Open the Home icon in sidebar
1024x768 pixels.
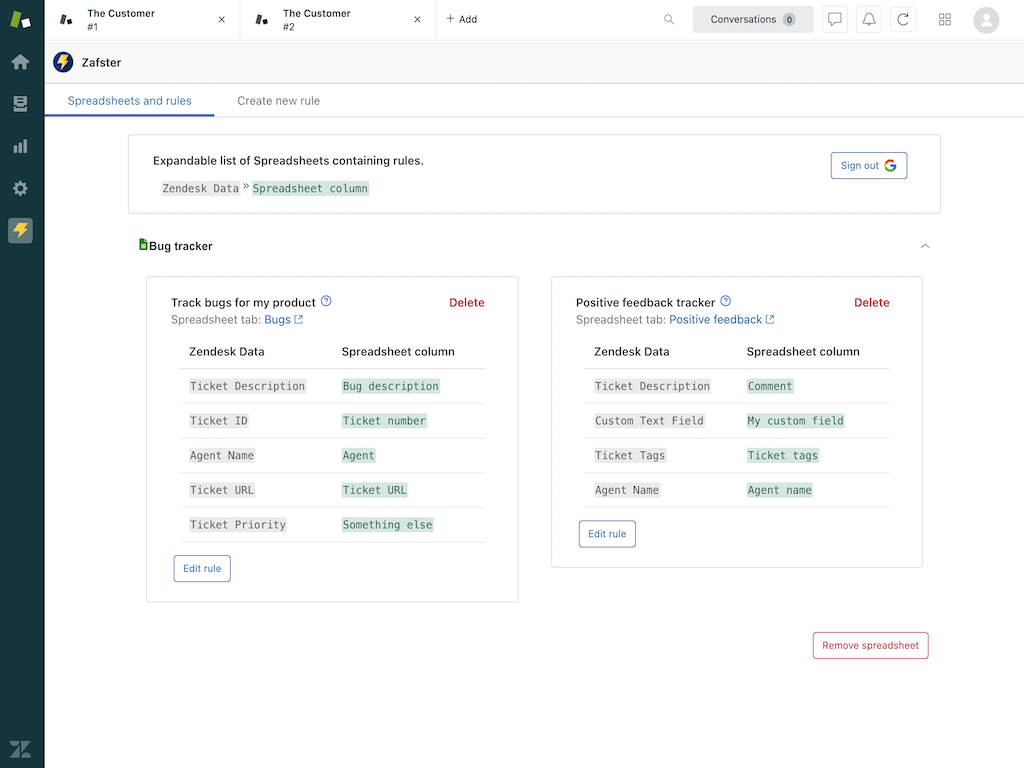coord(20,62)
